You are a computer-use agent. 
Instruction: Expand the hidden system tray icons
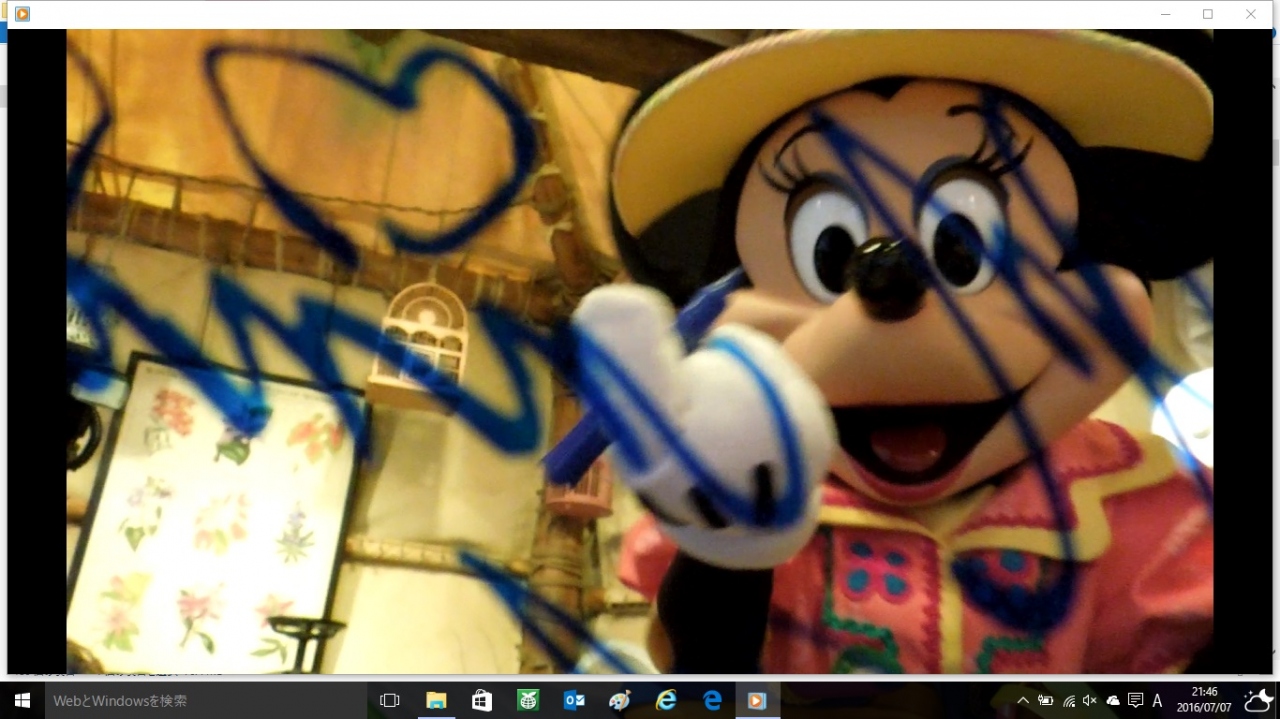tap(1023, 701)
